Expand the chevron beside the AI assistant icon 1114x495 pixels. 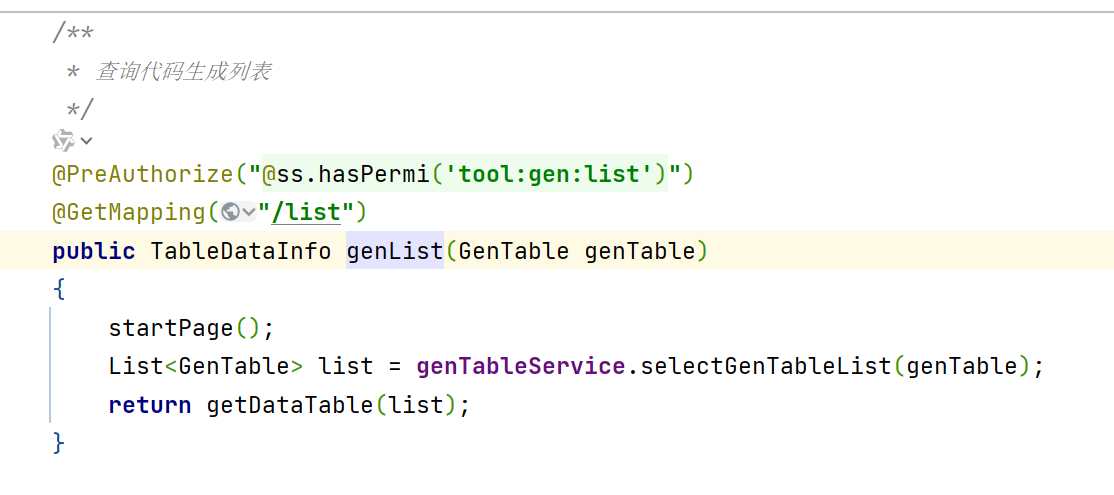coord(87,141)
